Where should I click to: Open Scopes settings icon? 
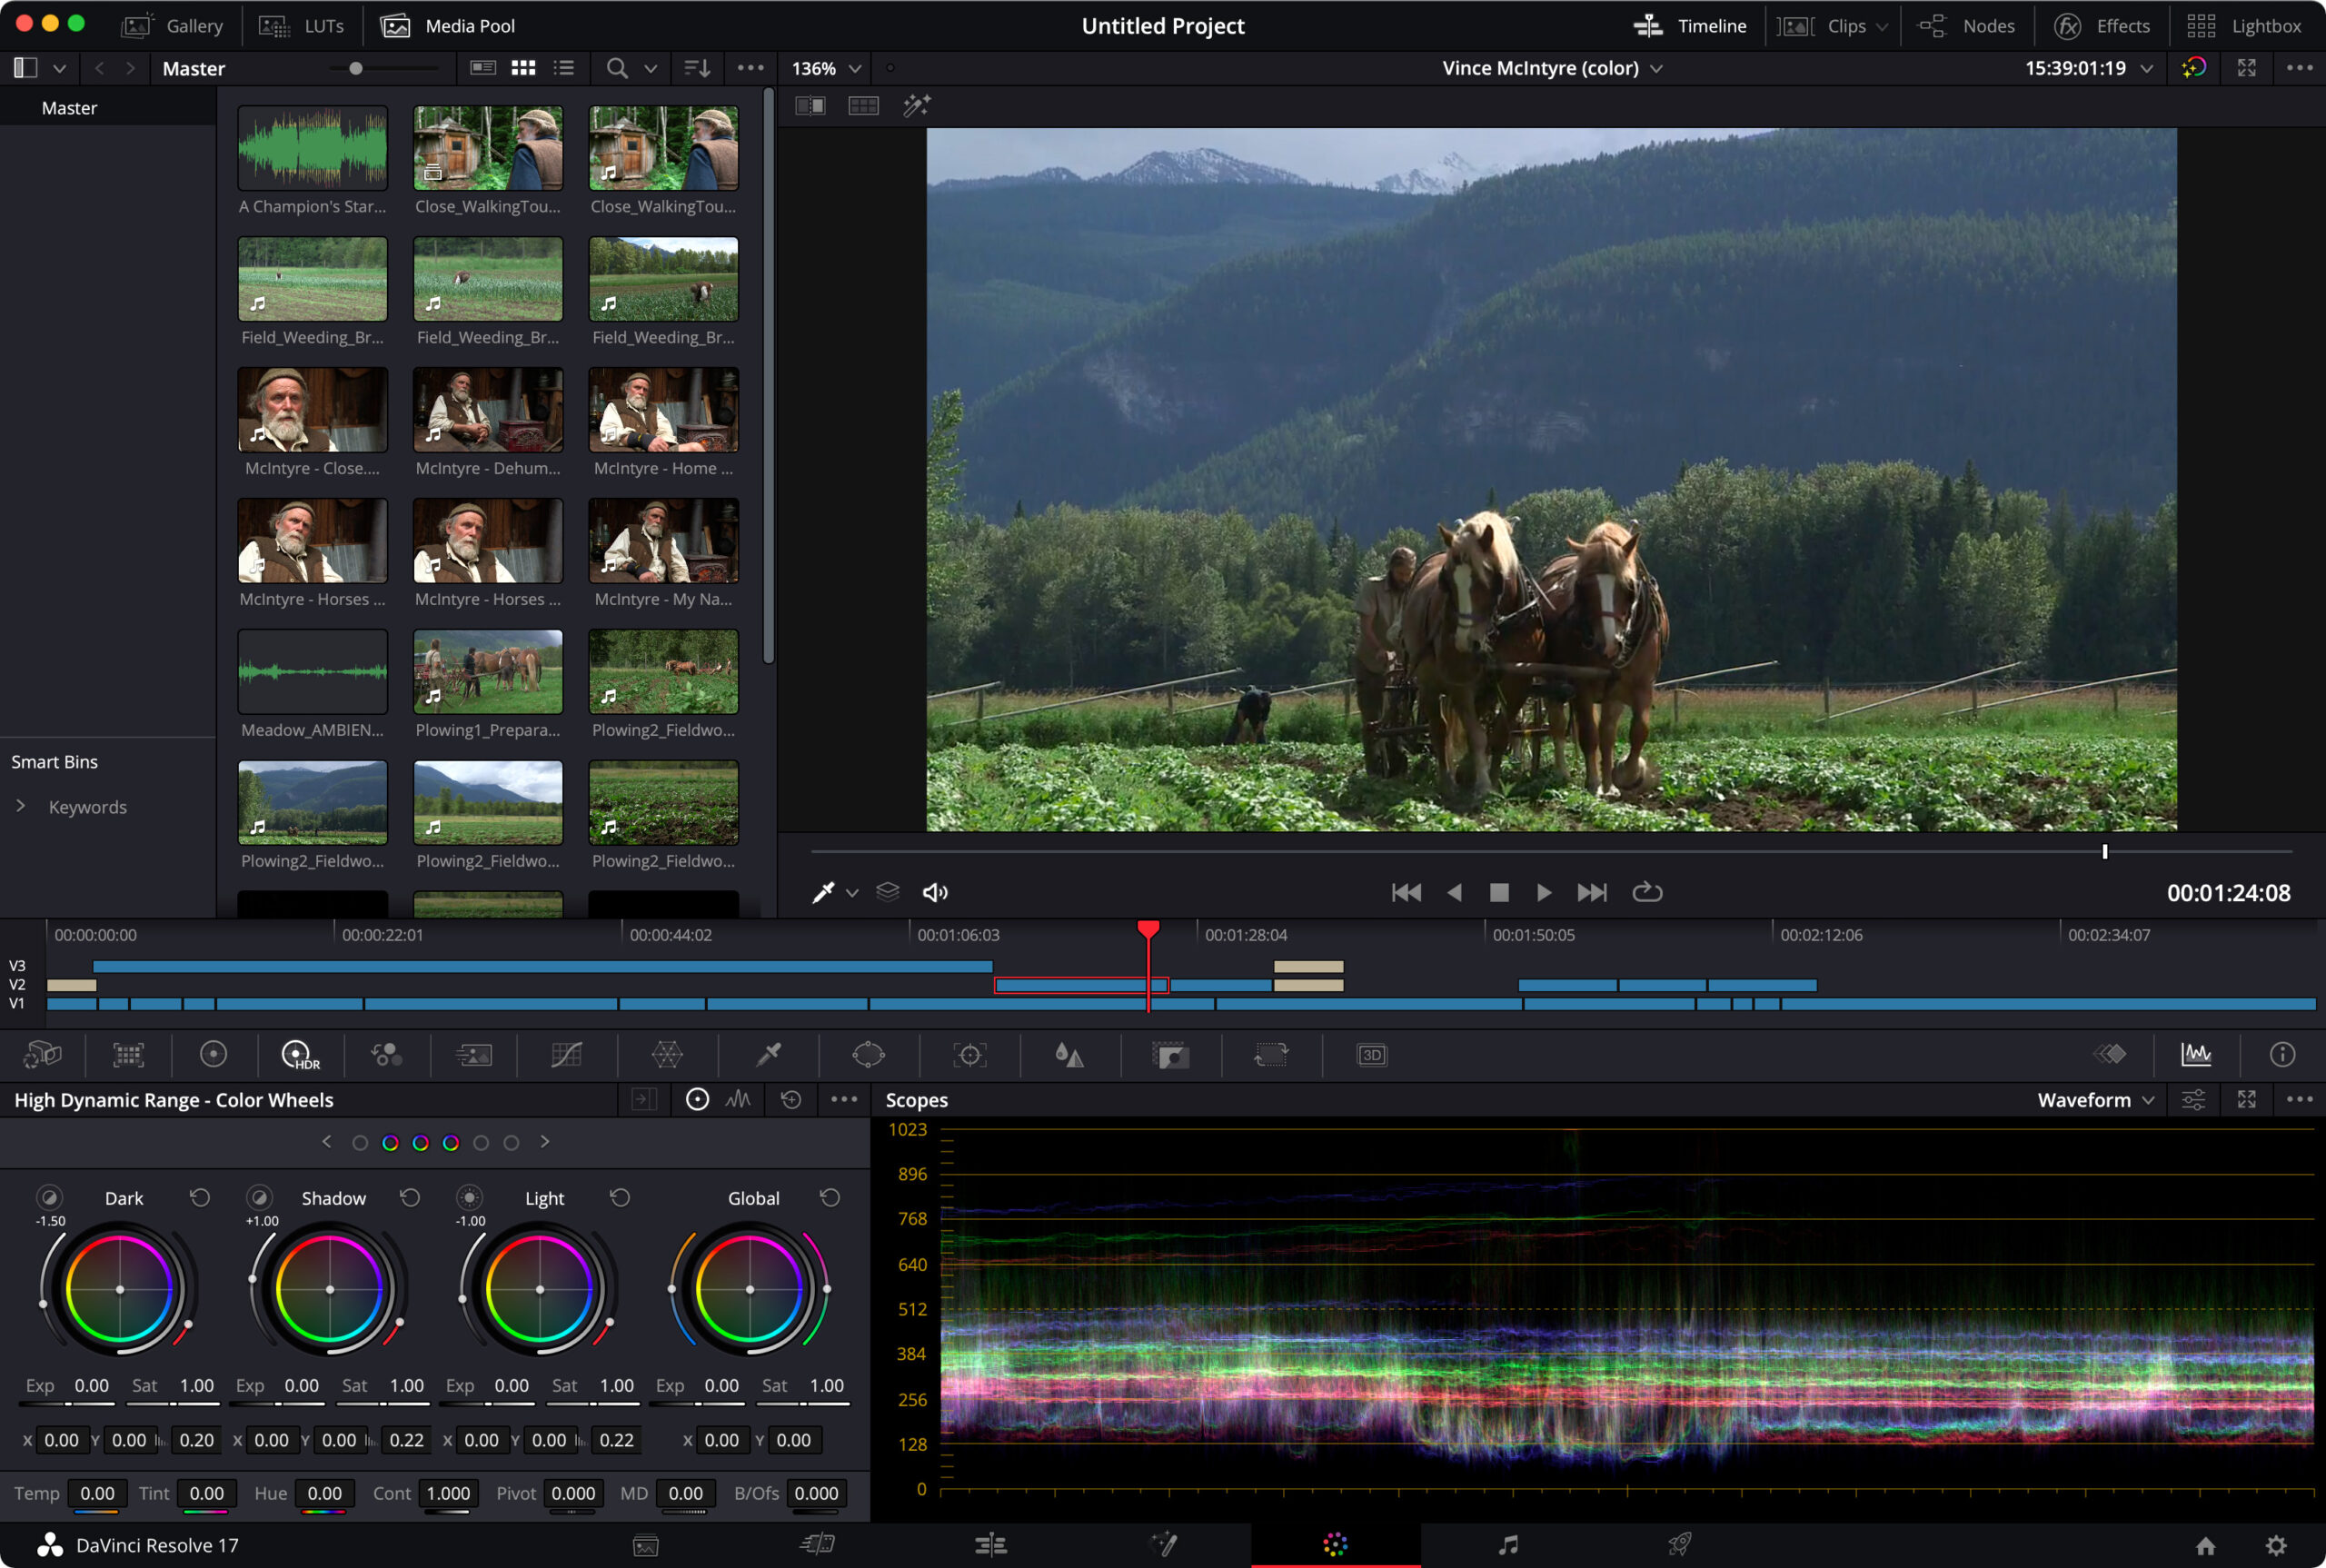[x=2193, y=1100]
